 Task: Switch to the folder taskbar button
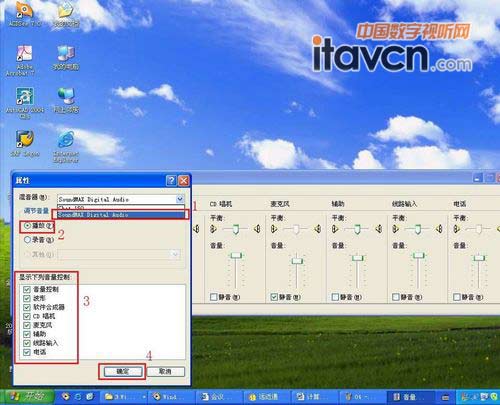[x=125, y=397]
